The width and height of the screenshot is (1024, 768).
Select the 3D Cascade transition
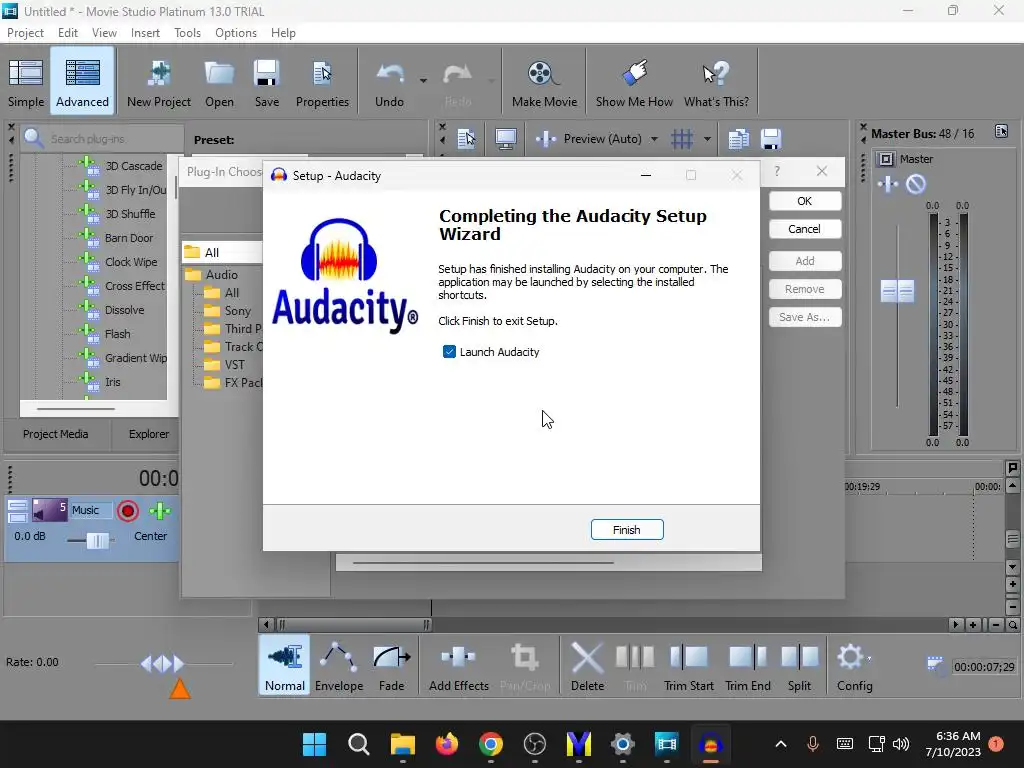click(x=133, y=166)
